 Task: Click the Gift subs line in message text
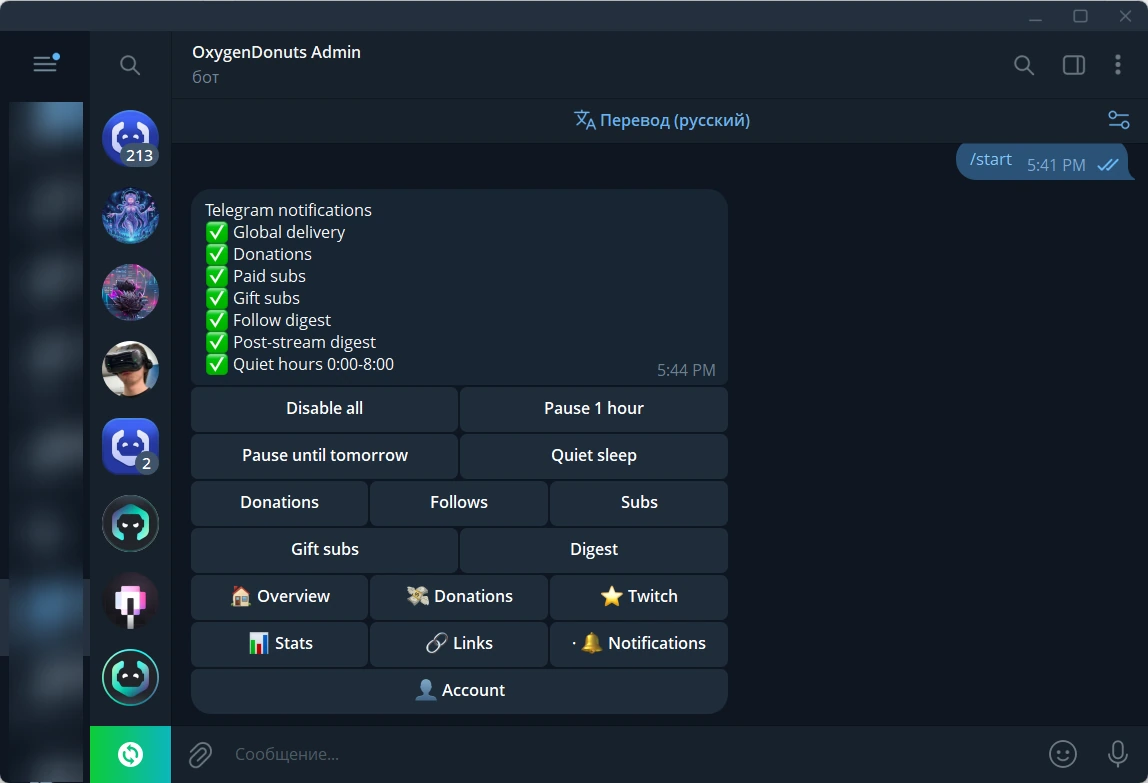tap(253, 298)
